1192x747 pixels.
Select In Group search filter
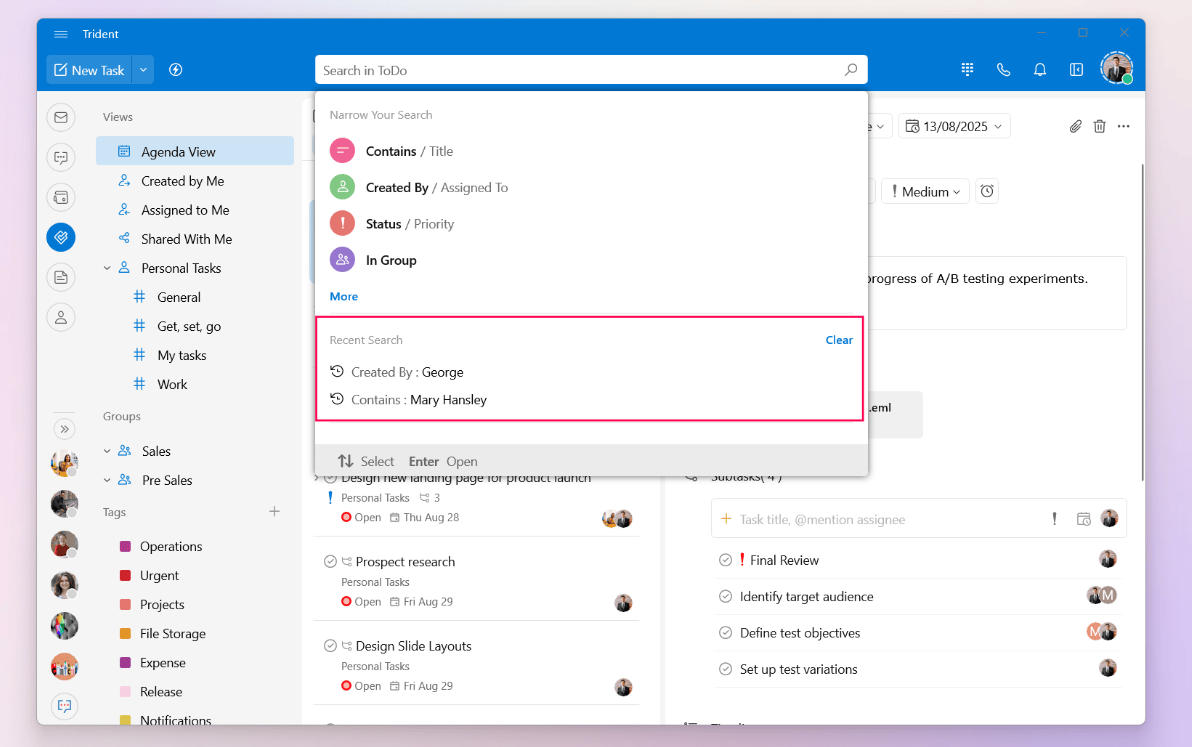pyautogui.click(x=591, y=260)
